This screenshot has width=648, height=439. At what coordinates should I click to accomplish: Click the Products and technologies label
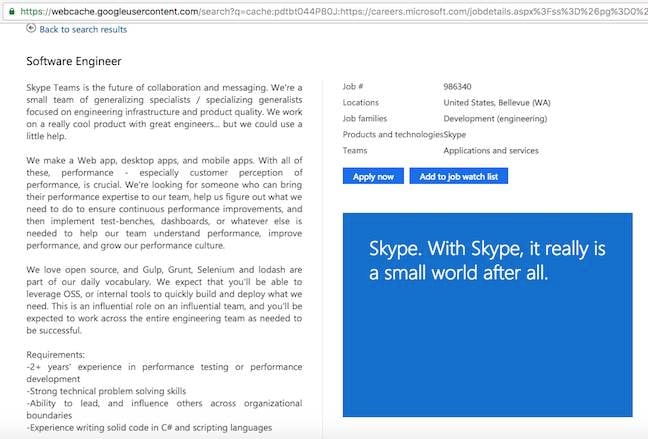[393, 134]
